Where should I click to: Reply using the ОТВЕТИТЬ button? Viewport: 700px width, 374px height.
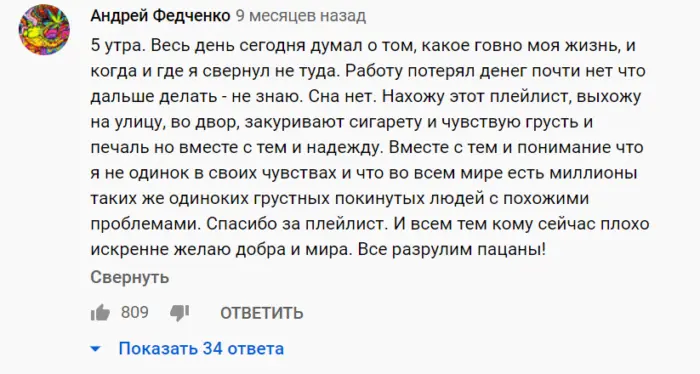(262, 313)
